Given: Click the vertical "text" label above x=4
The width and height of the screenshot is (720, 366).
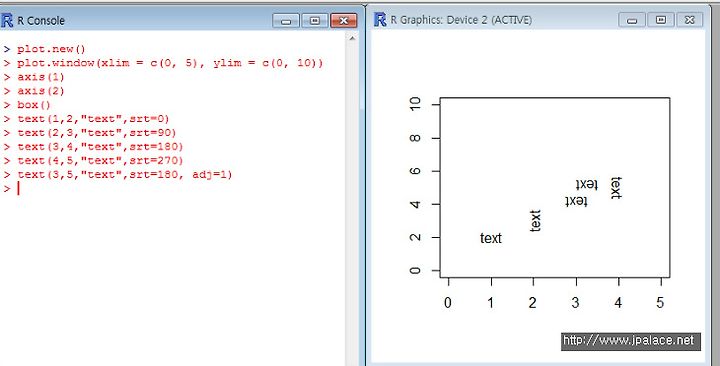Looking at the screenshot, I should (616, 188).
